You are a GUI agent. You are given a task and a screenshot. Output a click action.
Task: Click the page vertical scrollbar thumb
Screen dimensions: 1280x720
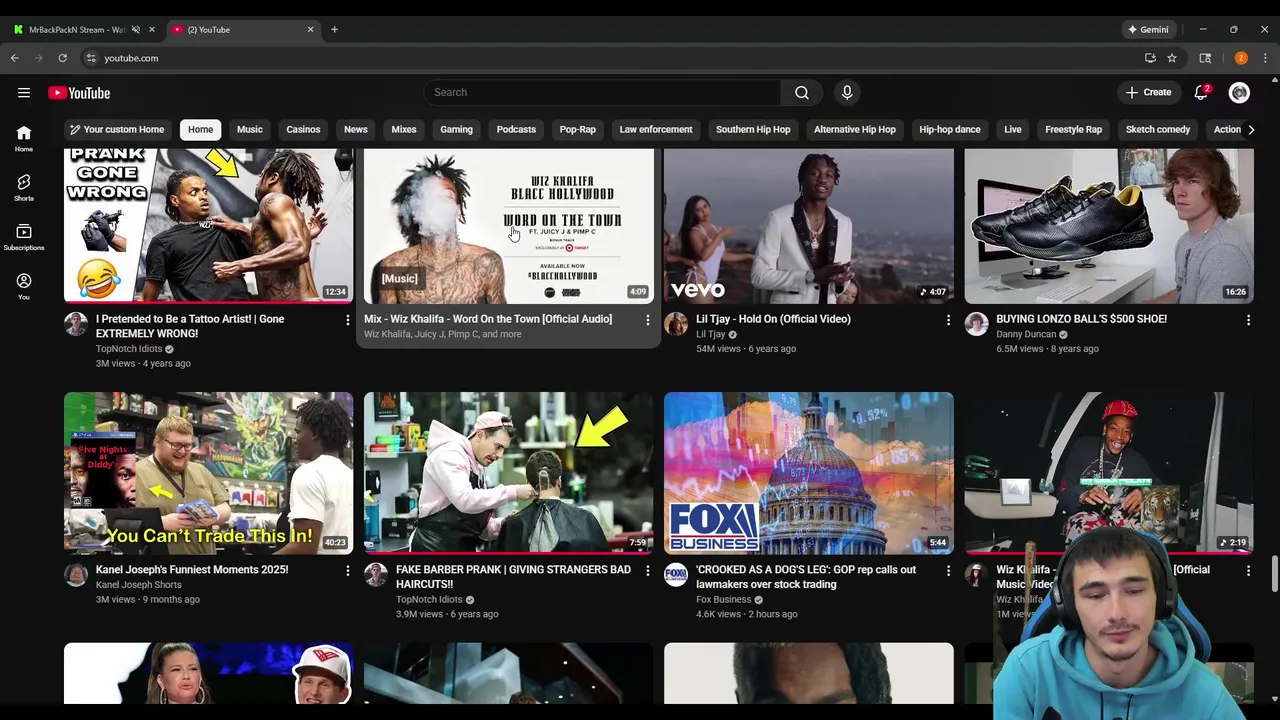1274,574
